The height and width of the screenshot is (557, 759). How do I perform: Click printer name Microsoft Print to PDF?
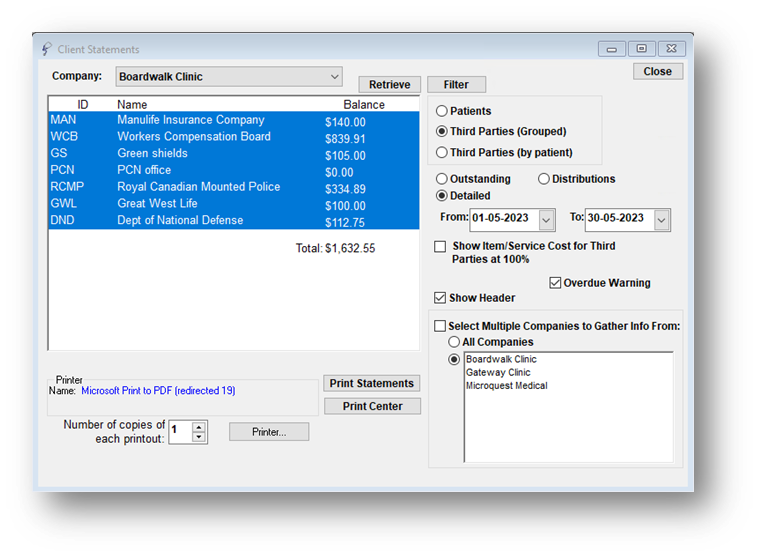[158, 391]
